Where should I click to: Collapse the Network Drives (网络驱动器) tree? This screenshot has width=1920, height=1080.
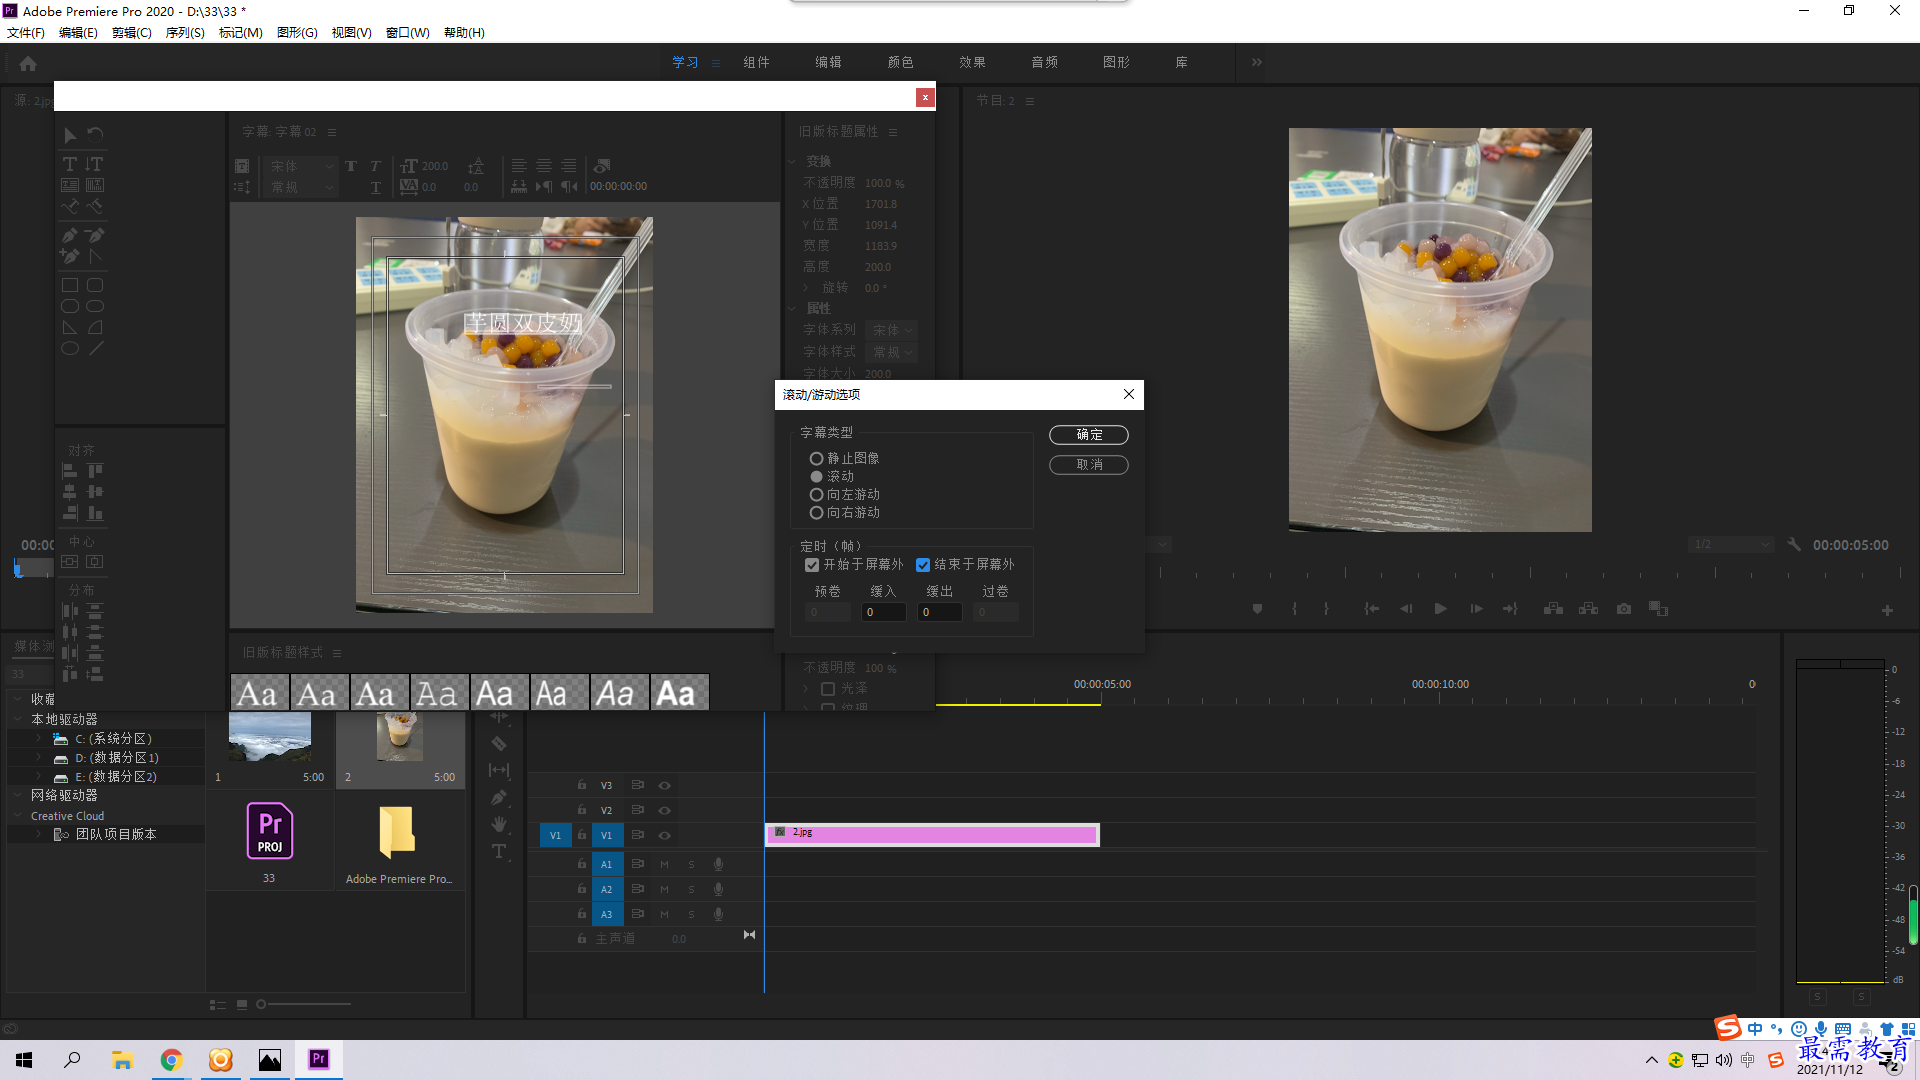[x=17, y=796]
